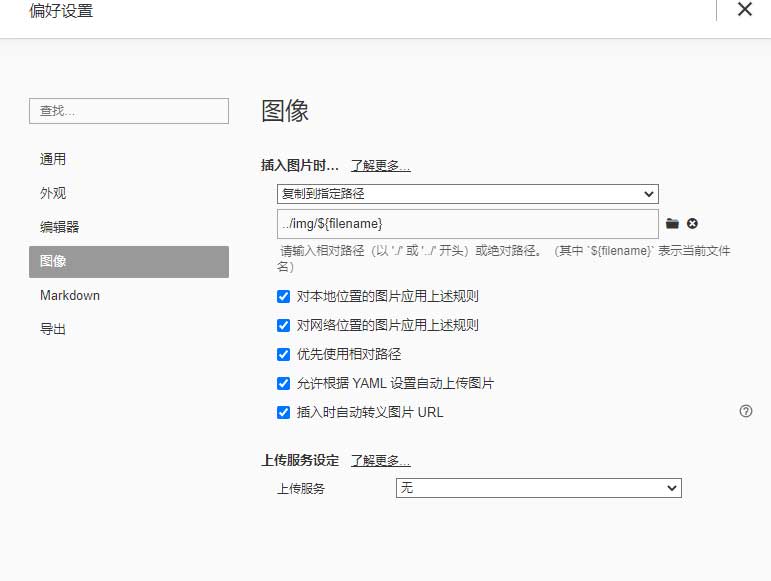Open Markdown settings section
Screen dimensions: 771x581
(70, 295)
